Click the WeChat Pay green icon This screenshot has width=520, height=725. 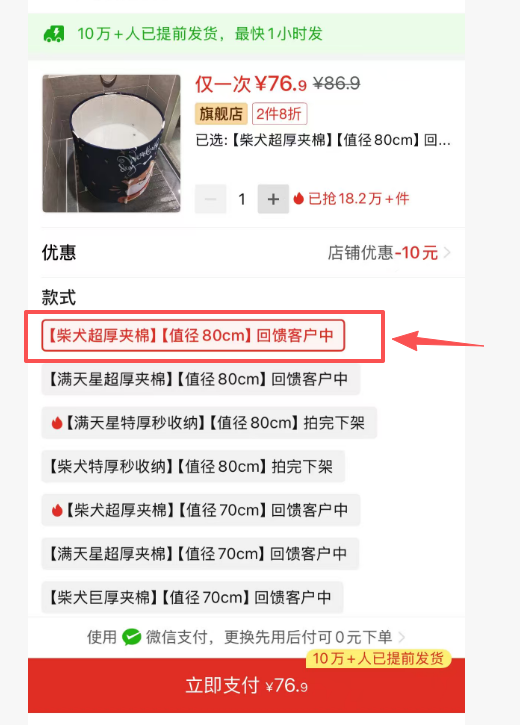(131, 637)
